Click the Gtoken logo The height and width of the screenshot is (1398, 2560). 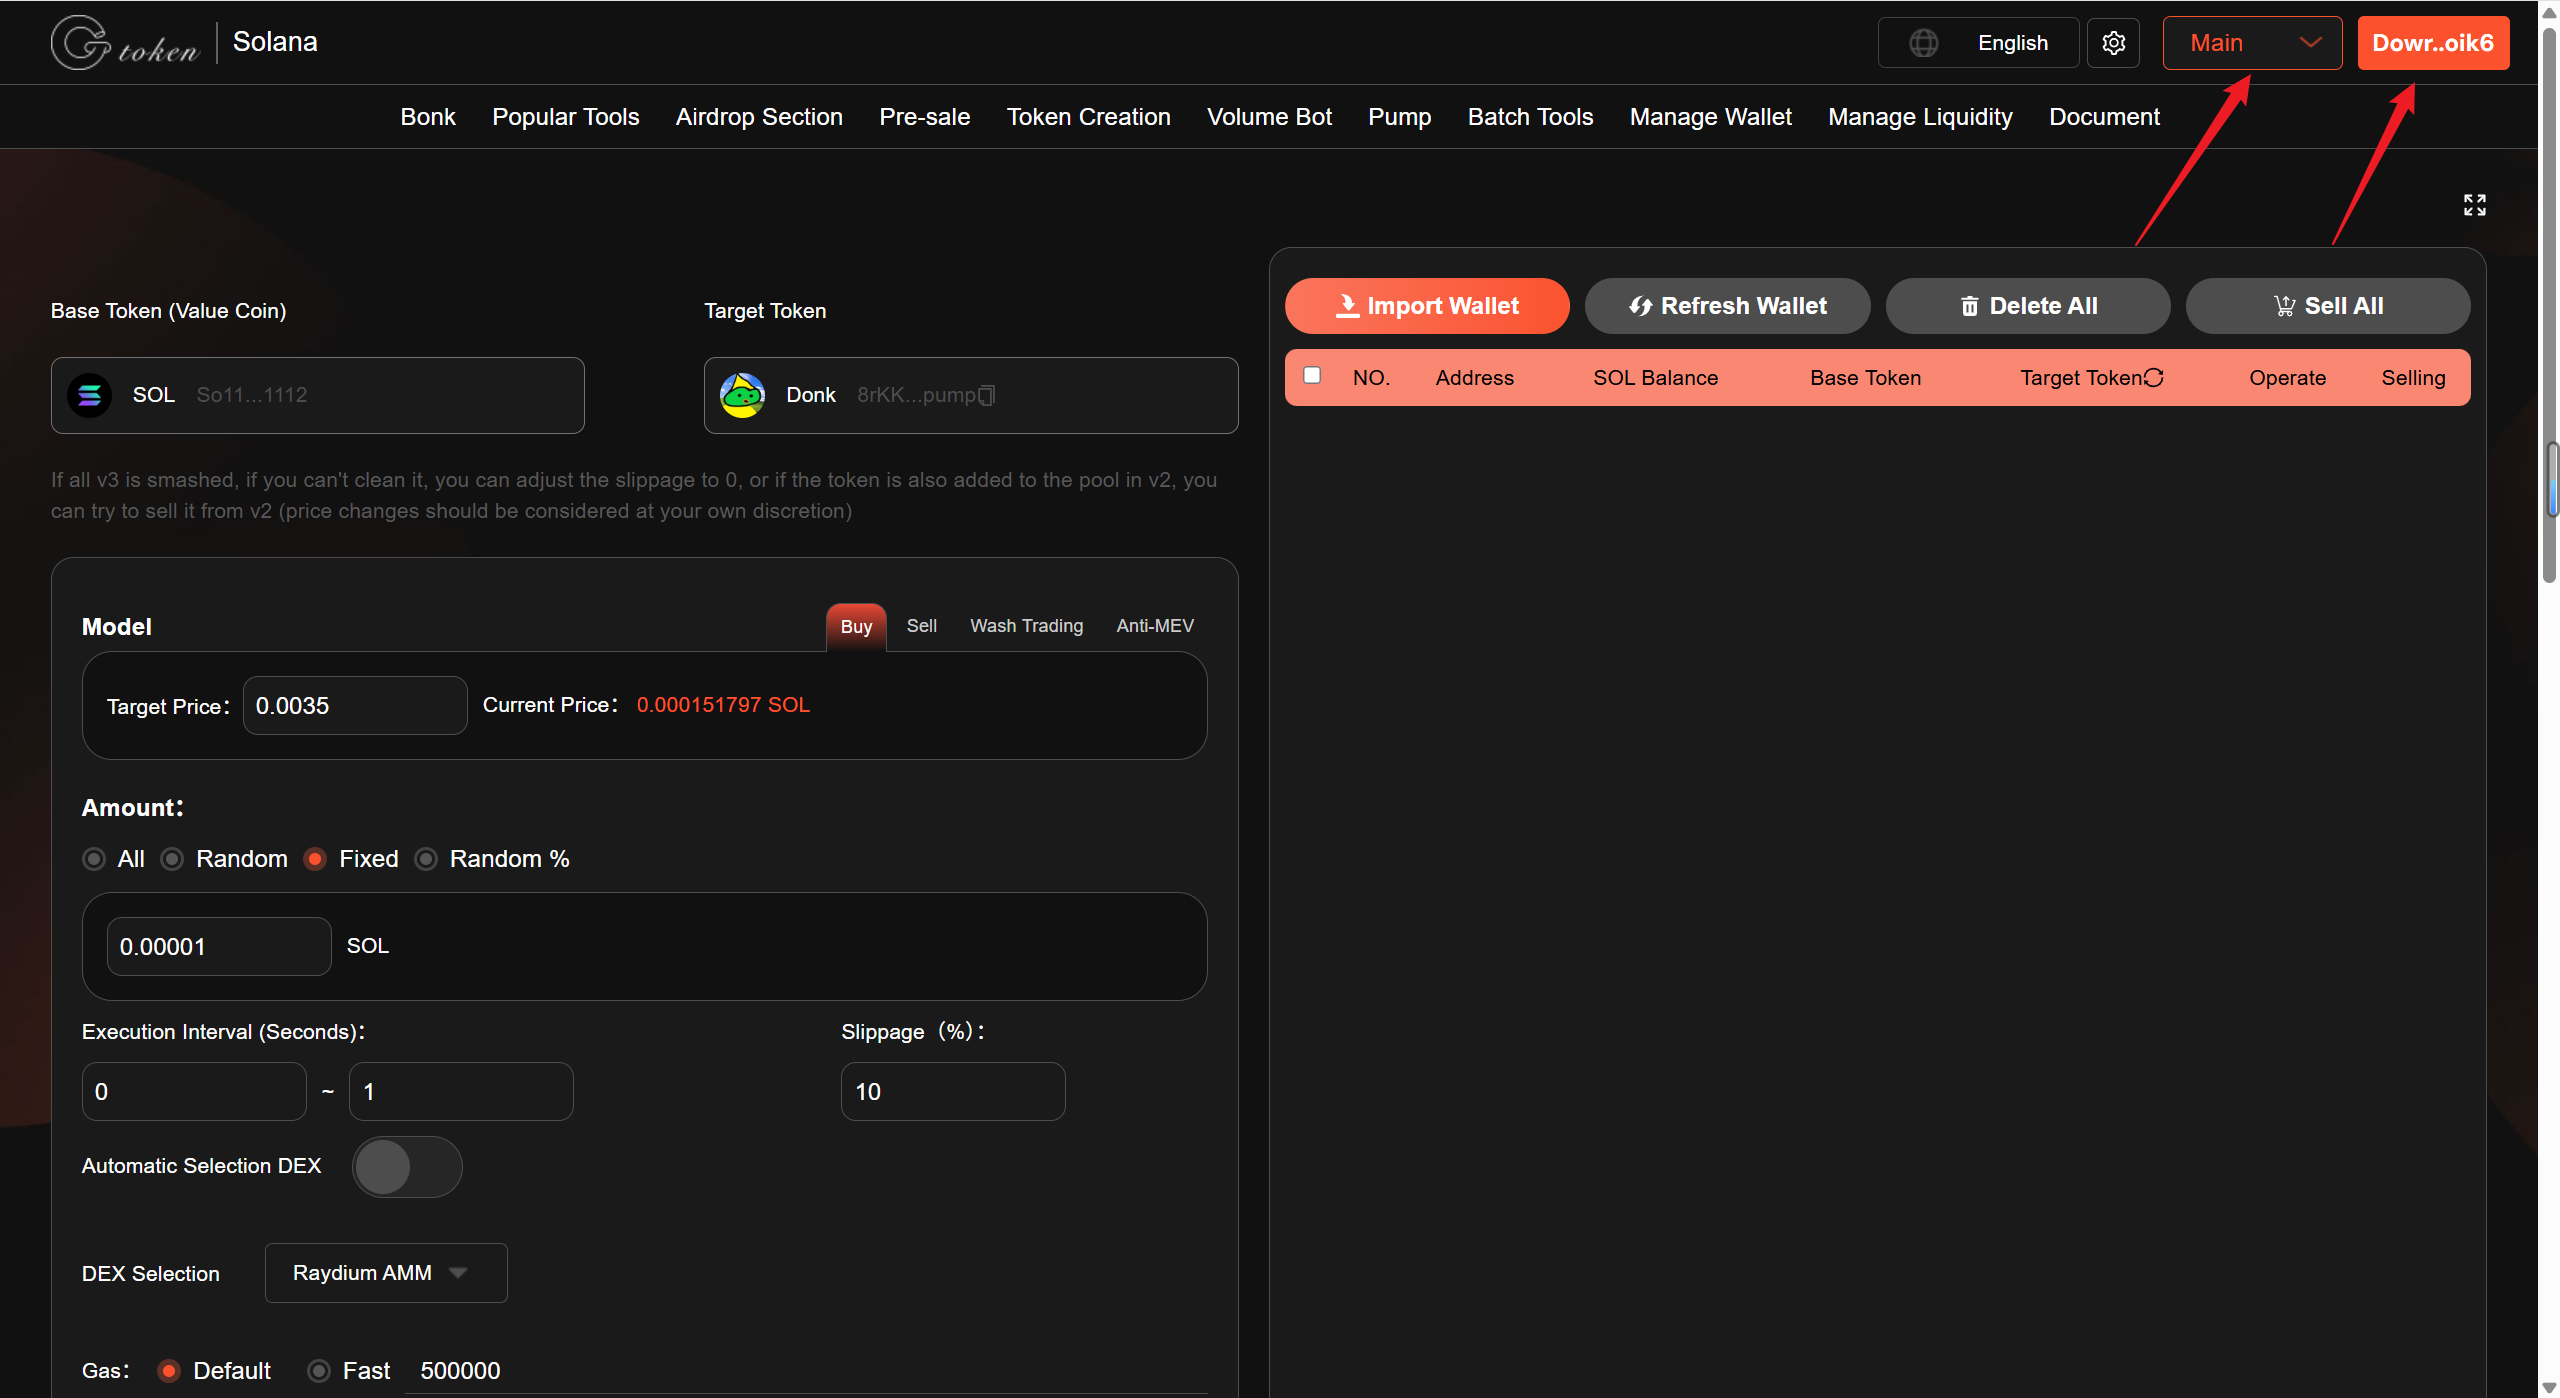(x=125, y=42)
